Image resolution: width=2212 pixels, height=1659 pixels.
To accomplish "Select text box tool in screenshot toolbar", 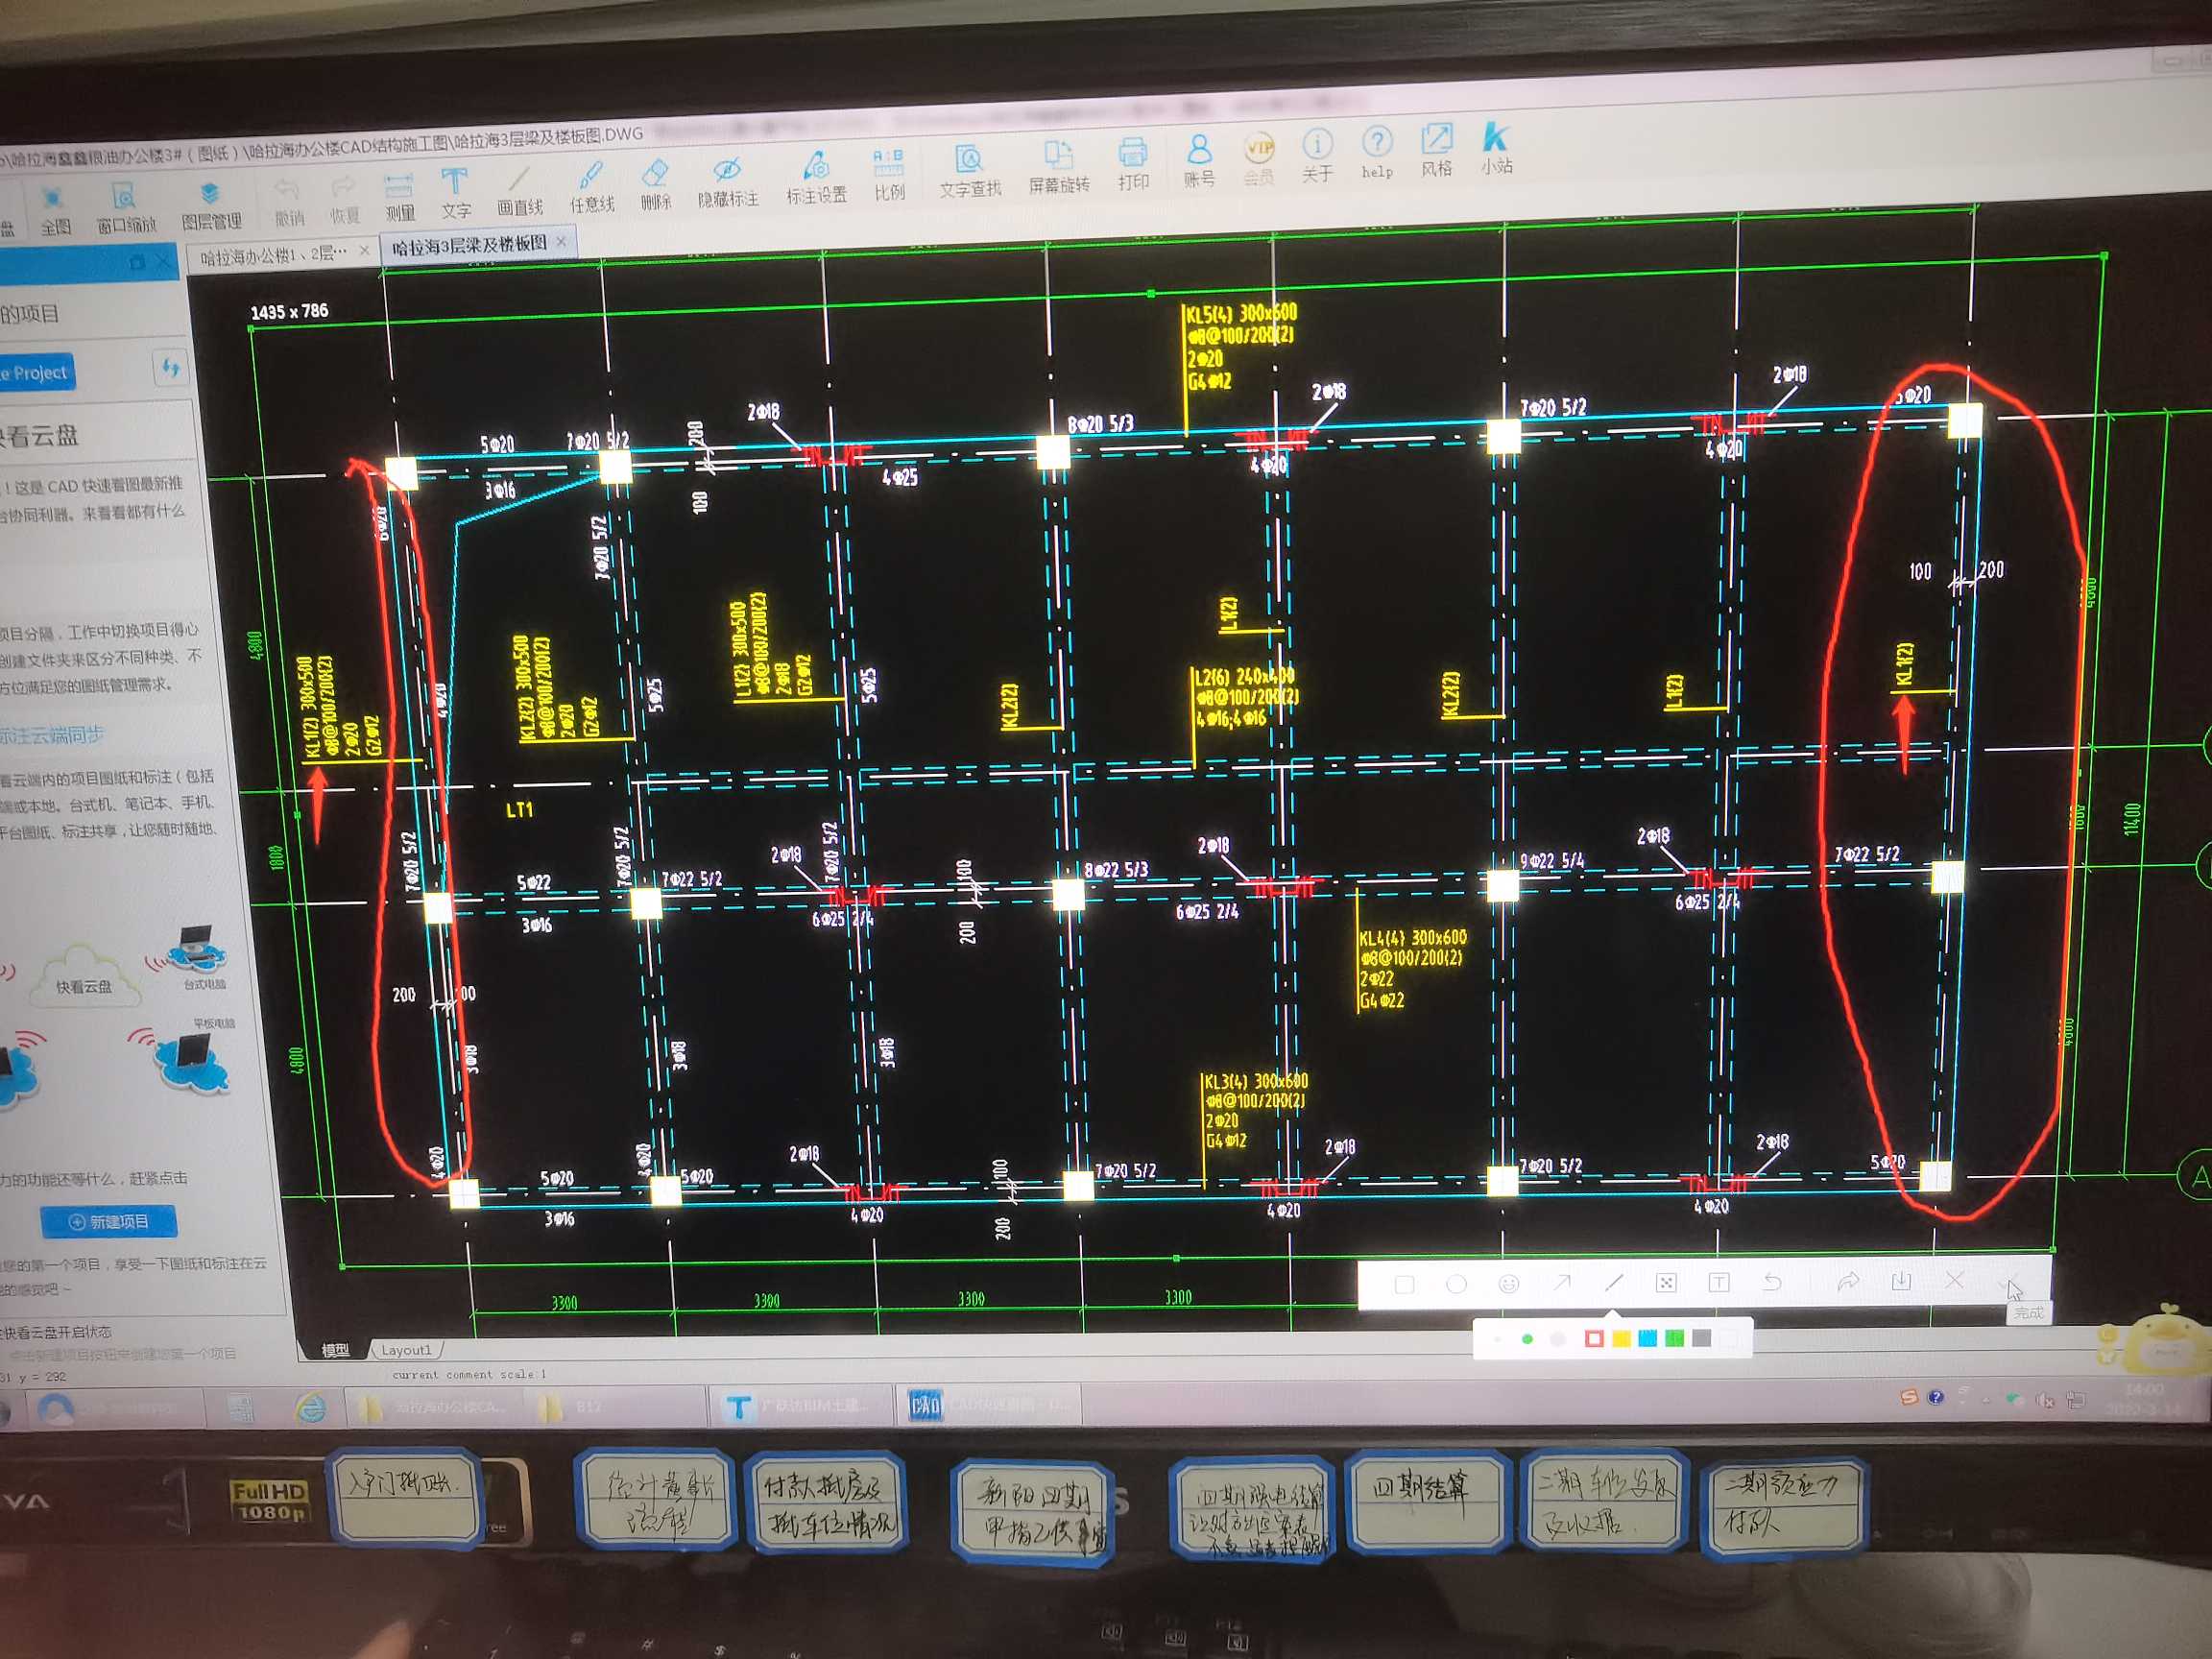I will pyautogui.click(x=1718, y=1282).
